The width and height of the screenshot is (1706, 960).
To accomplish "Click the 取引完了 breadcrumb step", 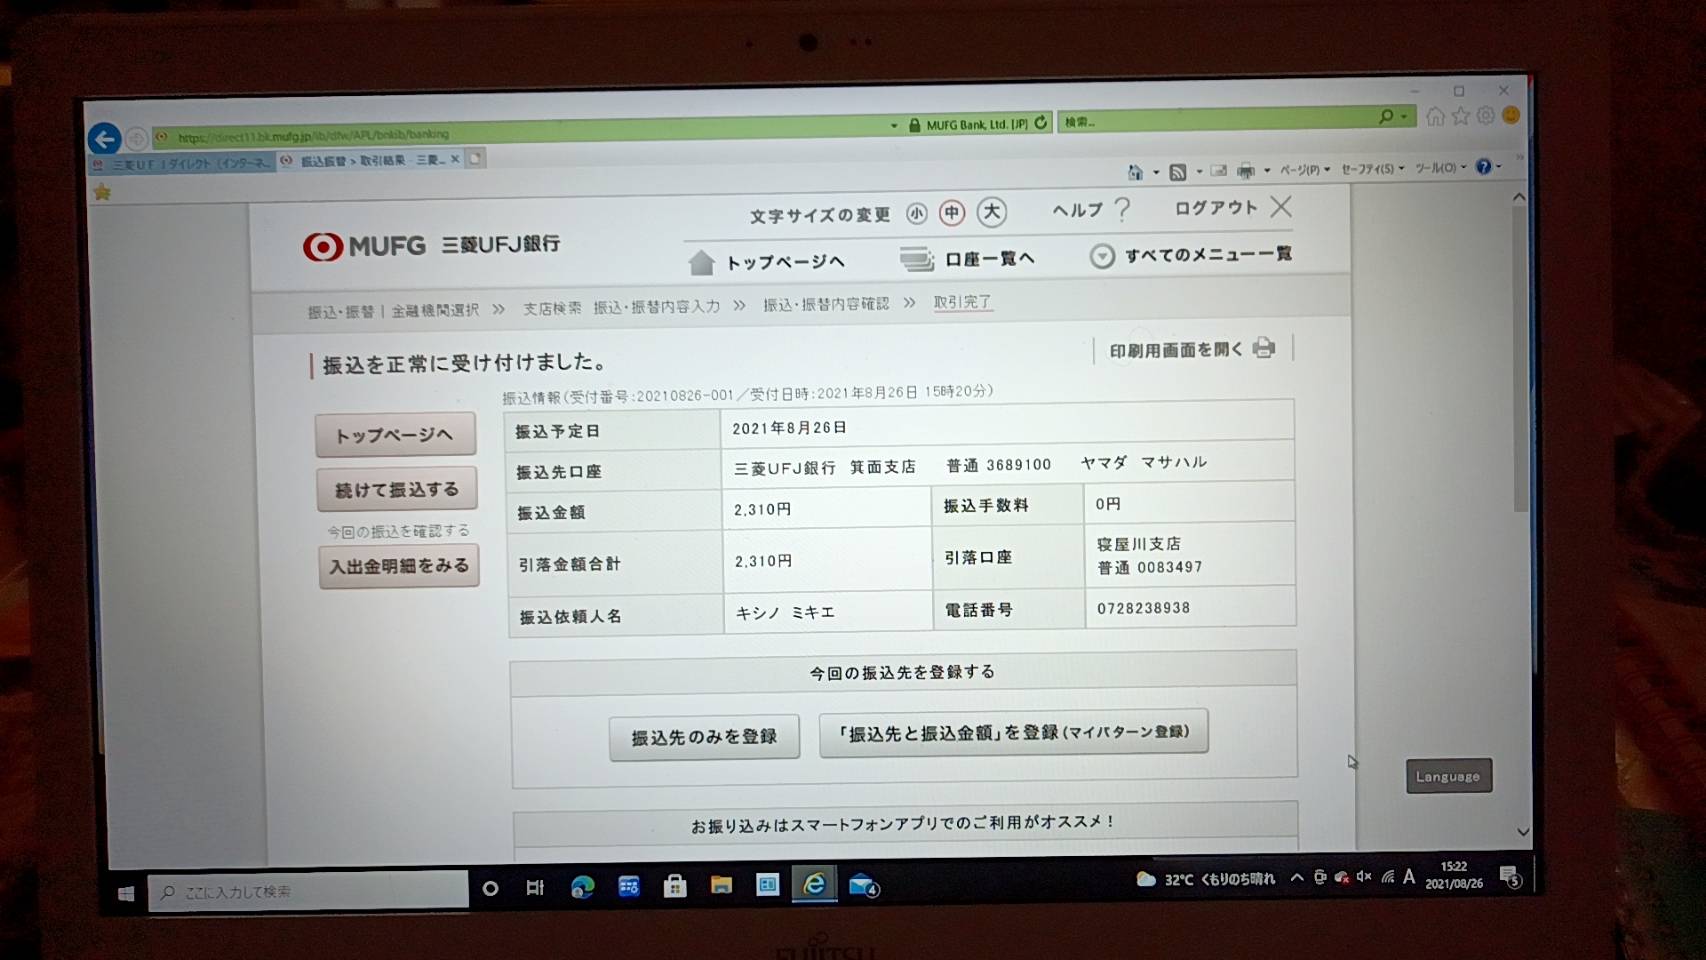I will tap(962, 302).
